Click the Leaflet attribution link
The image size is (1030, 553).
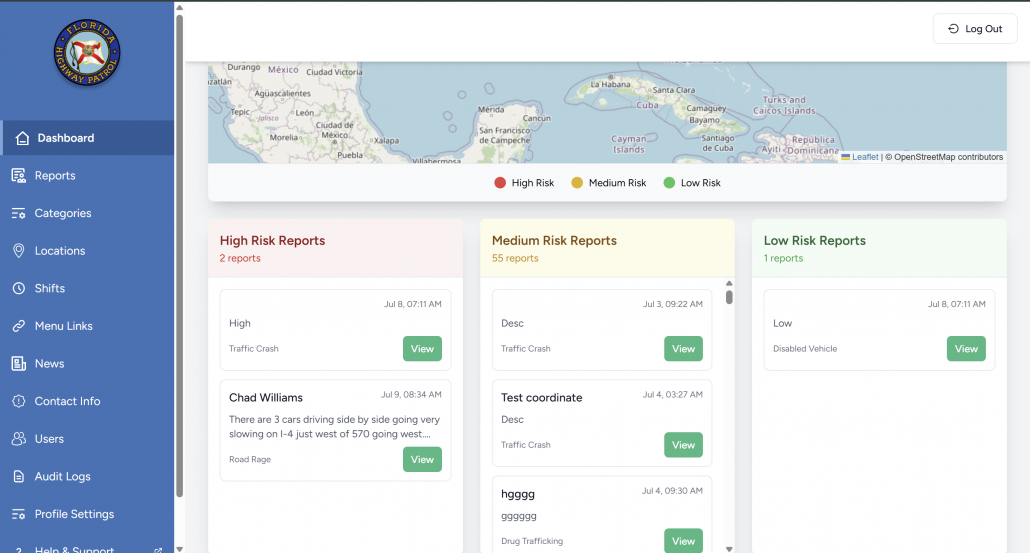(x=865, y=157)
